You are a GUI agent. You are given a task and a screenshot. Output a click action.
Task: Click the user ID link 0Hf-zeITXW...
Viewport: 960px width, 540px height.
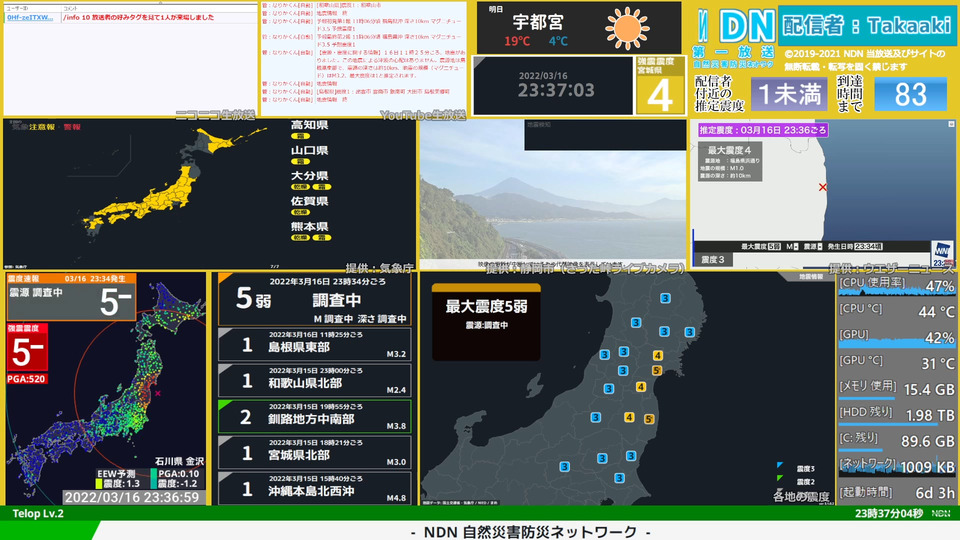pos(29,18)
